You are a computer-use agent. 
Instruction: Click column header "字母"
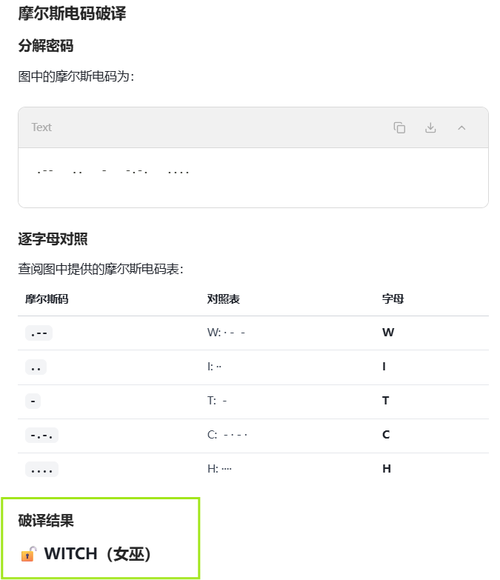(x=393, y=299)
